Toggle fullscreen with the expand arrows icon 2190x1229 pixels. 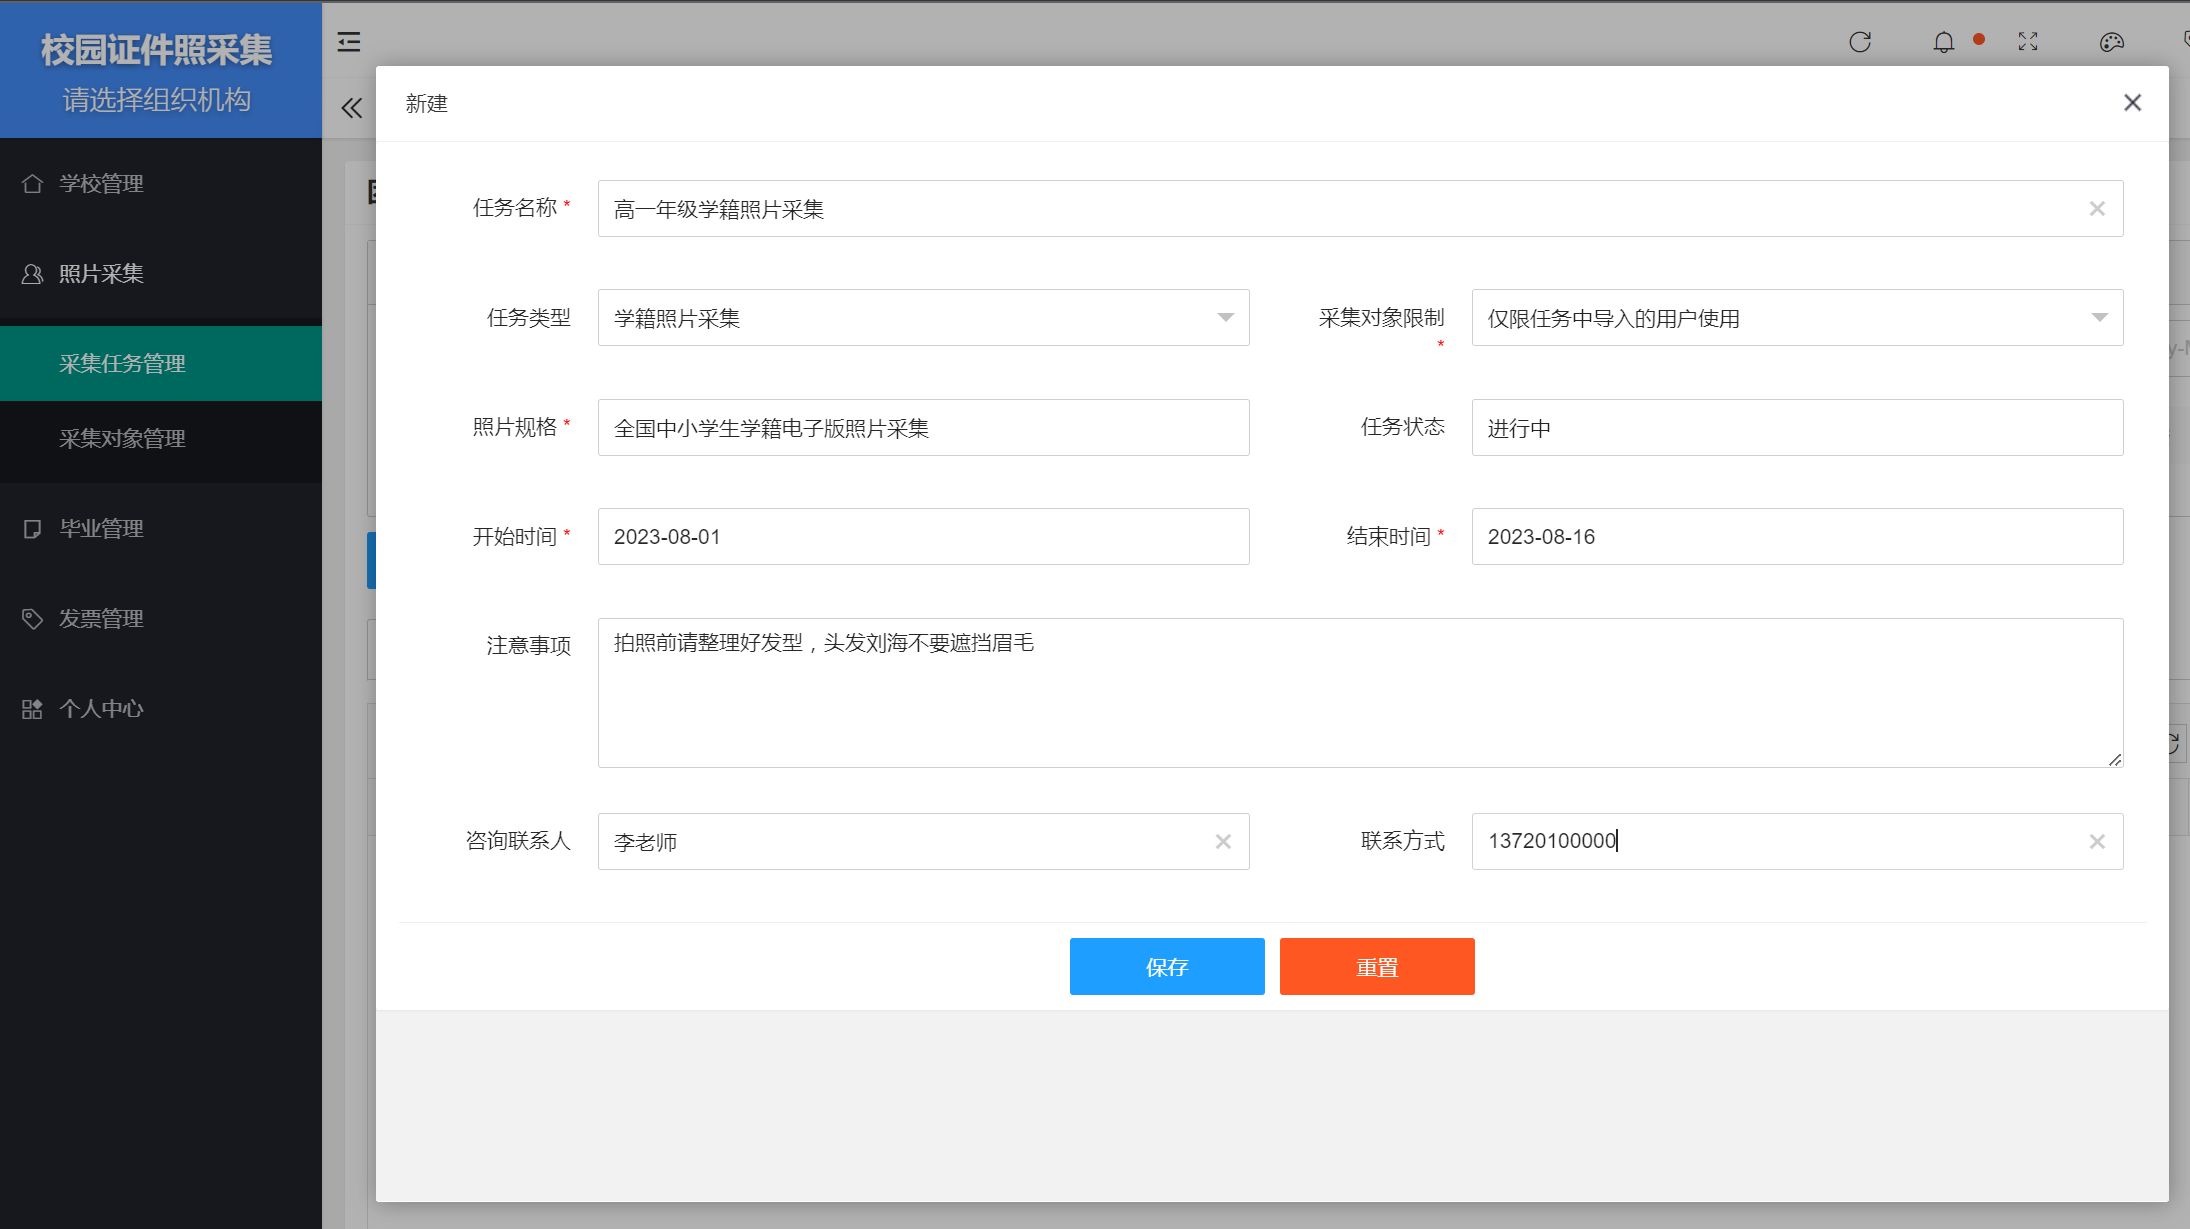2028,41
